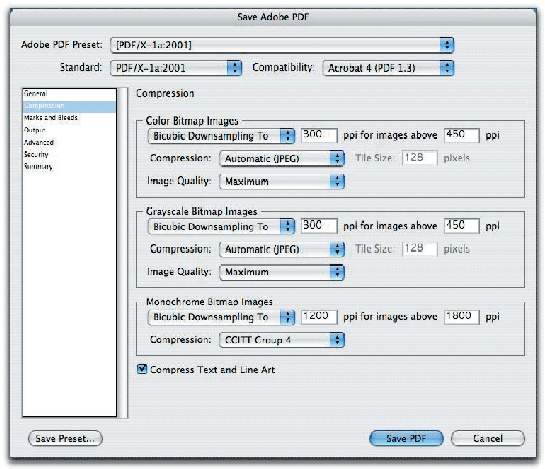Click Grayscale Bitmap Tile Size field
Viewport: 545px width, 469px height.
[420, 249]
